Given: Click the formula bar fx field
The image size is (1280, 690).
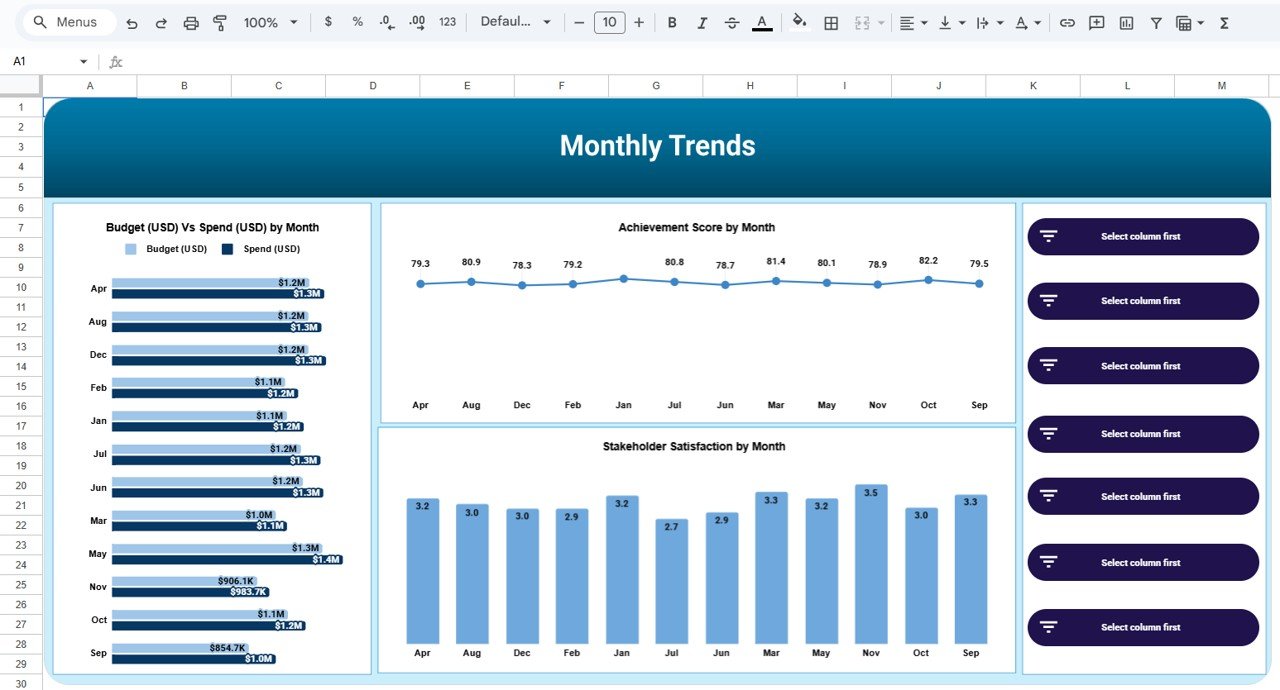Looking at the screenshot, I should (x=115, y=61).
